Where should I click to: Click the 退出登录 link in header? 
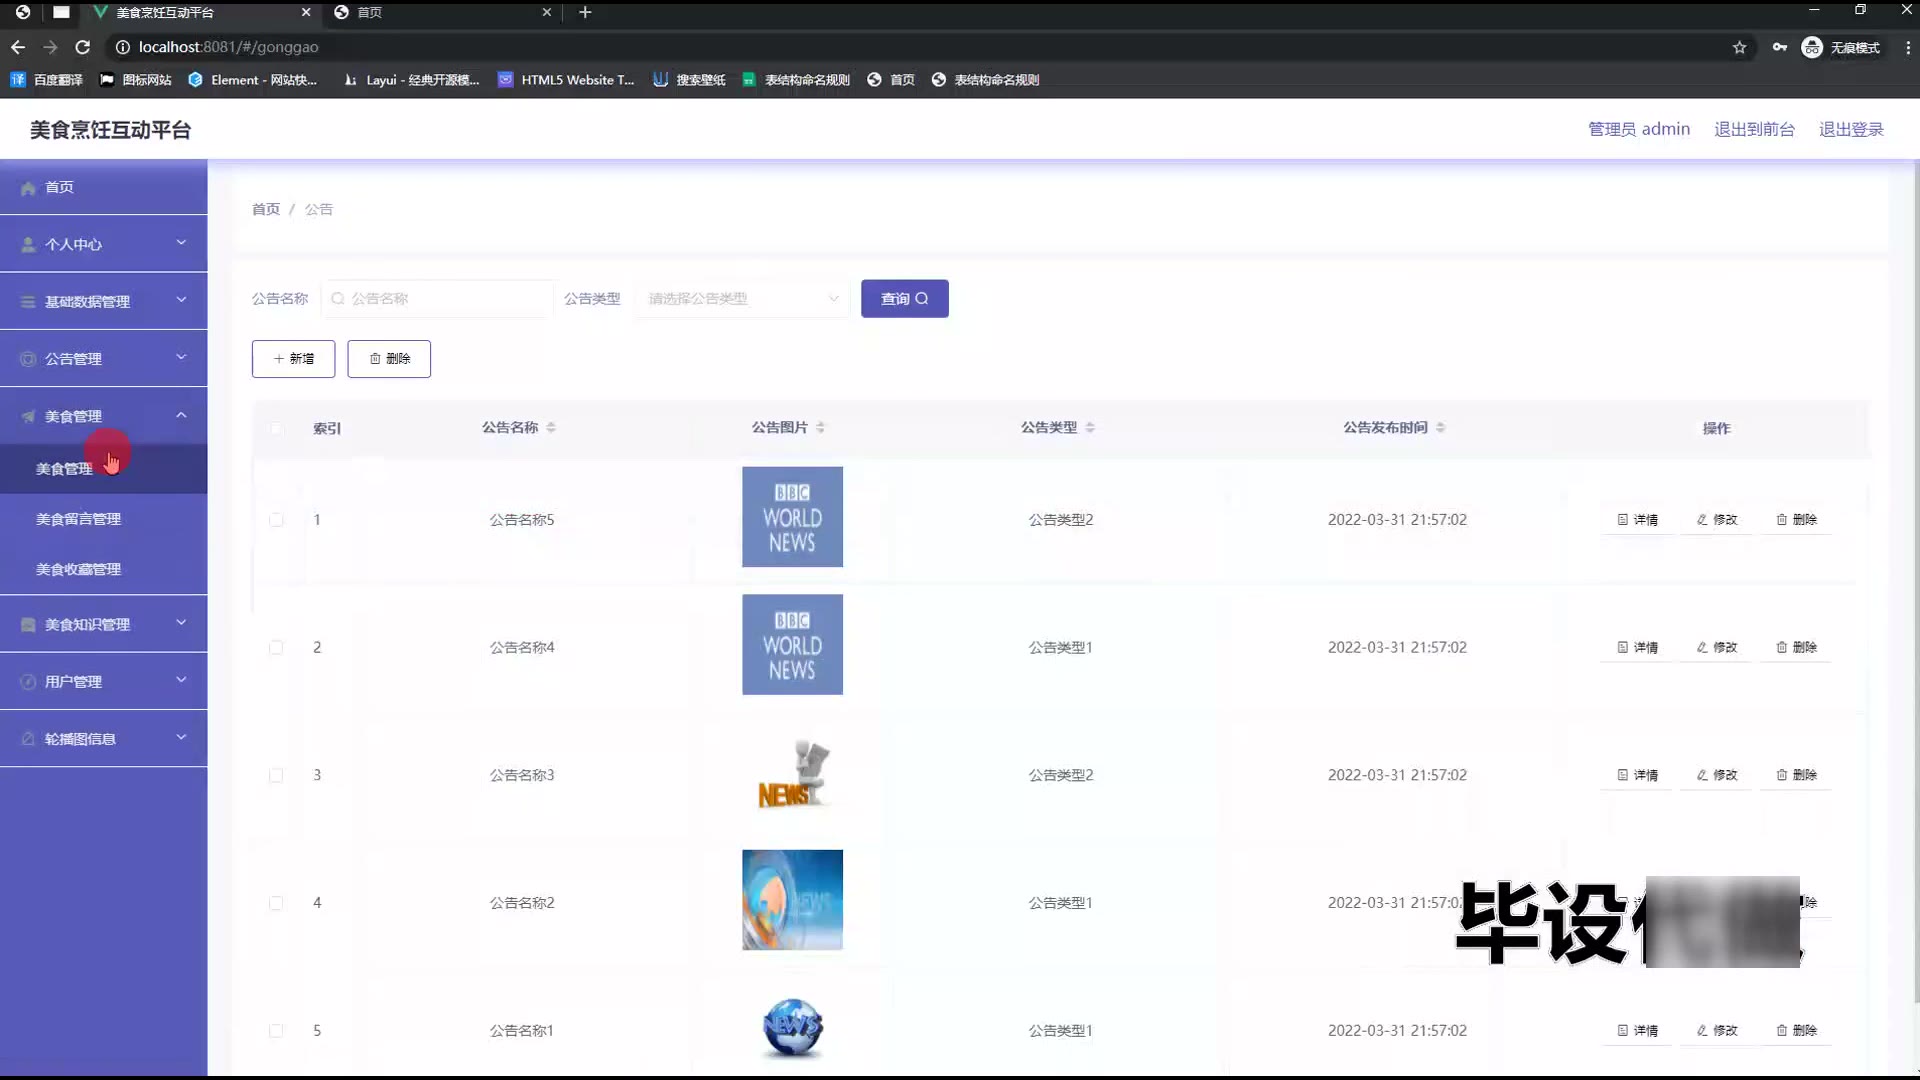1850,129
